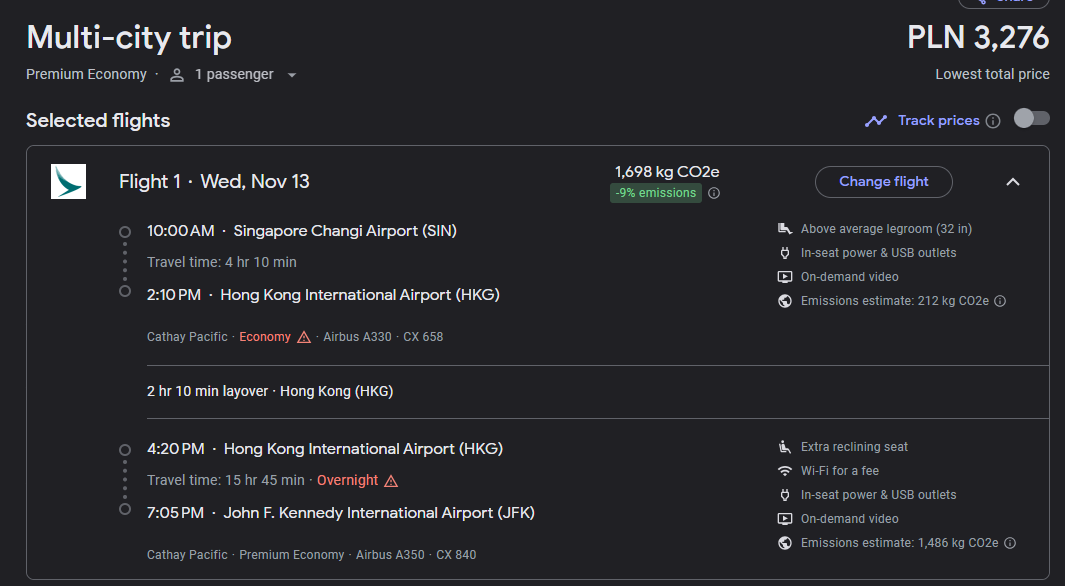Click the CX 840 flight number
Screen dimensions: 1065x586
(456, 555)
